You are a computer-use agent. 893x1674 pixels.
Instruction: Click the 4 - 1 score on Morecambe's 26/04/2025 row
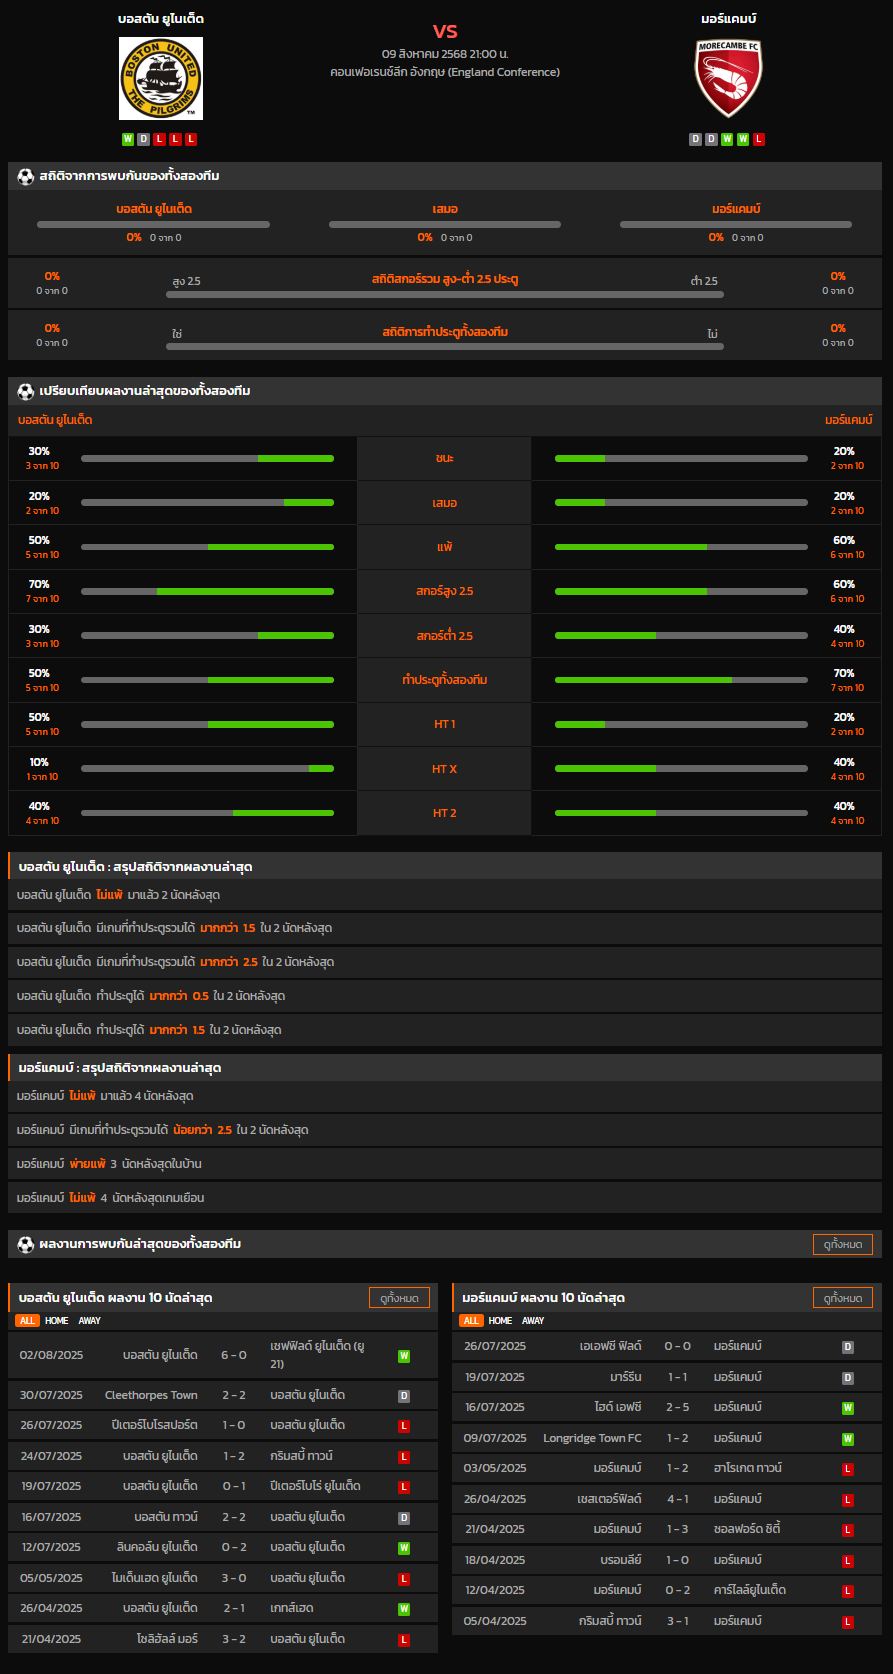[x=678, y=1500]
